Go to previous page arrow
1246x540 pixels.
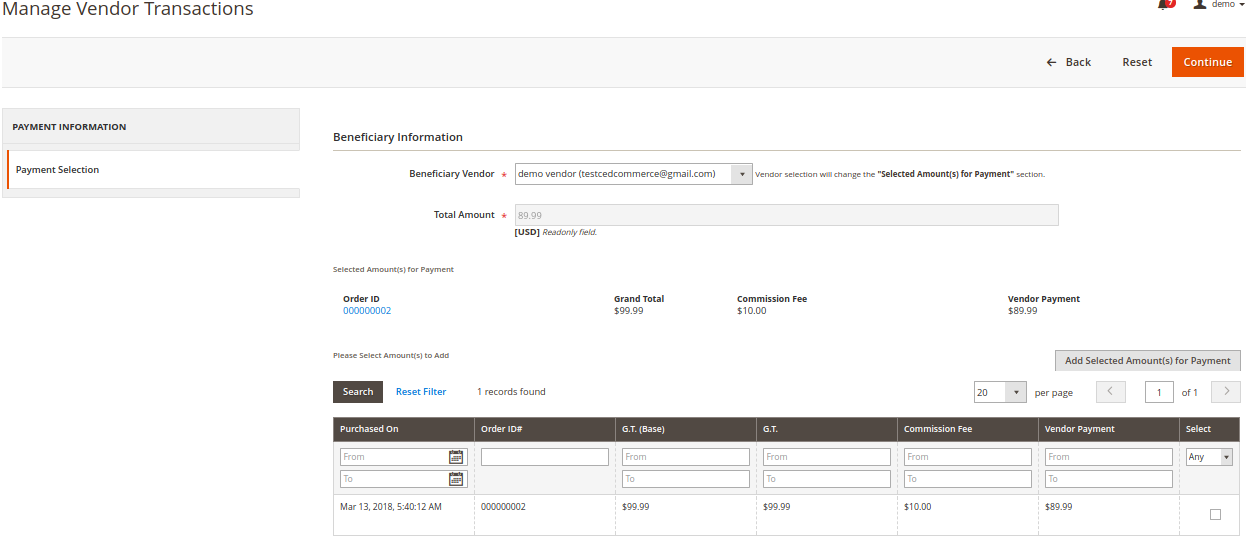1111,392
